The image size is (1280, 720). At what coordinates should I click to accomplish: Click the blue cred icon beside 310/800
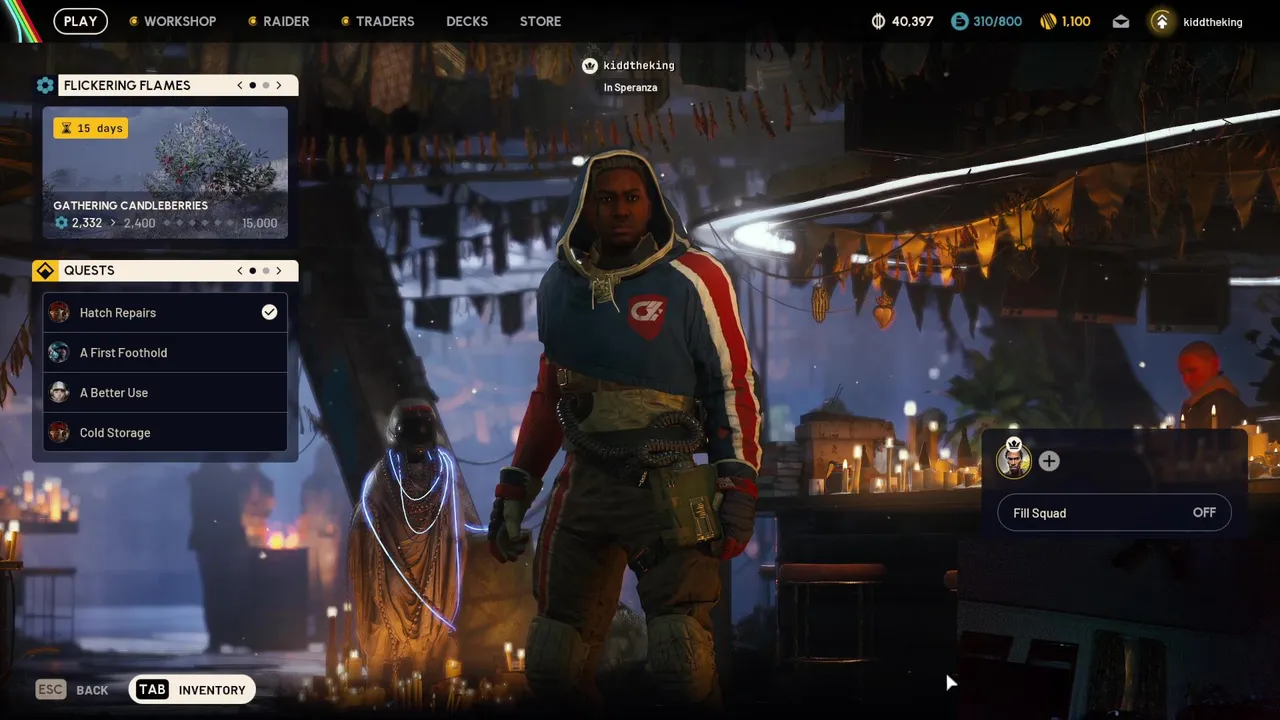960,21
